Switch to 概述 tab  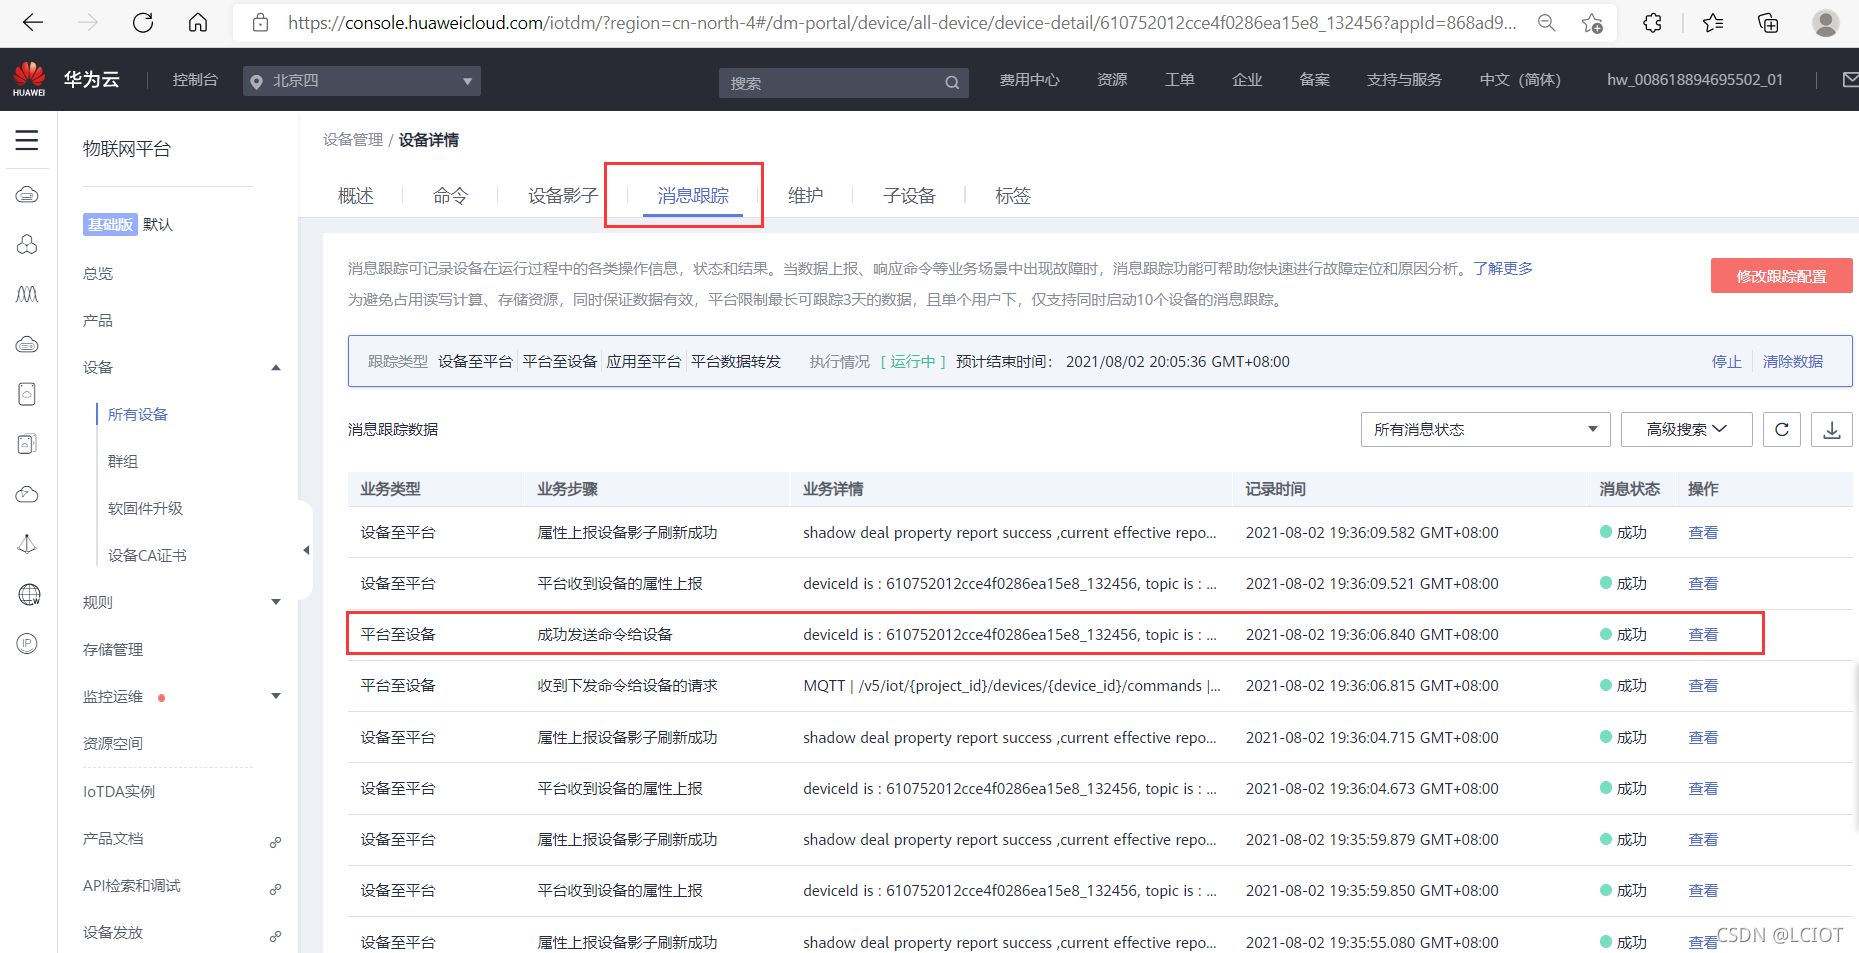coord(356,196)
